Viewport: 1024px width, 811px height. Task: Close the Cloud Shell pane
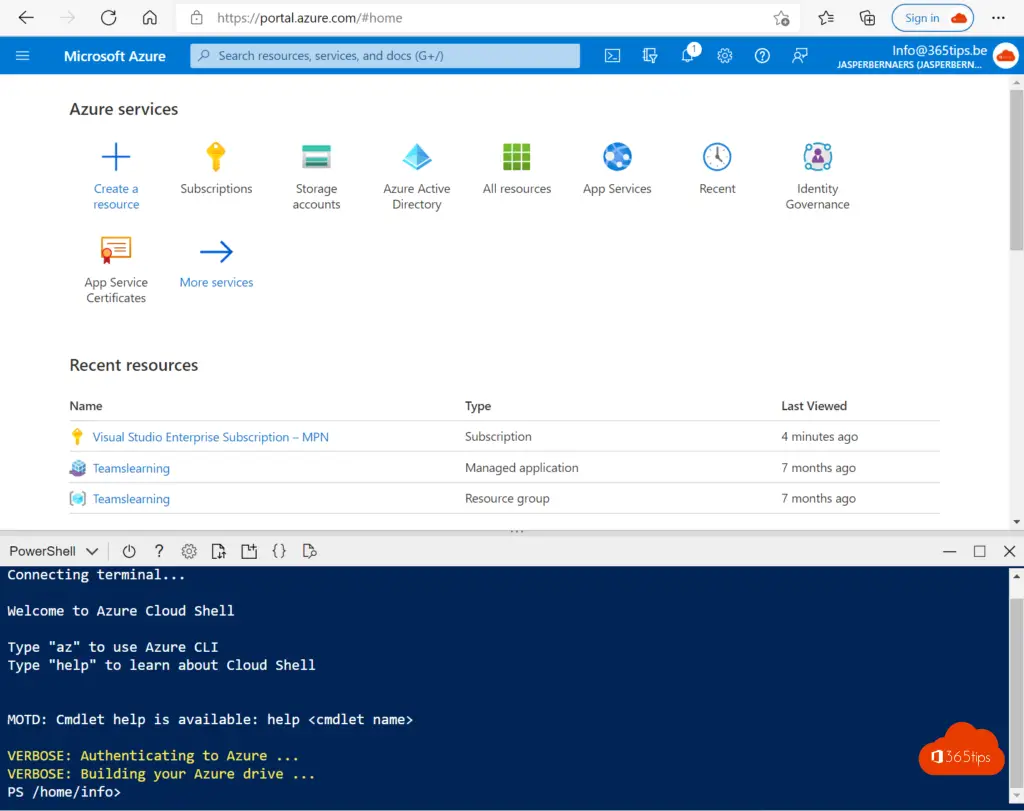tap(1009, 552)
